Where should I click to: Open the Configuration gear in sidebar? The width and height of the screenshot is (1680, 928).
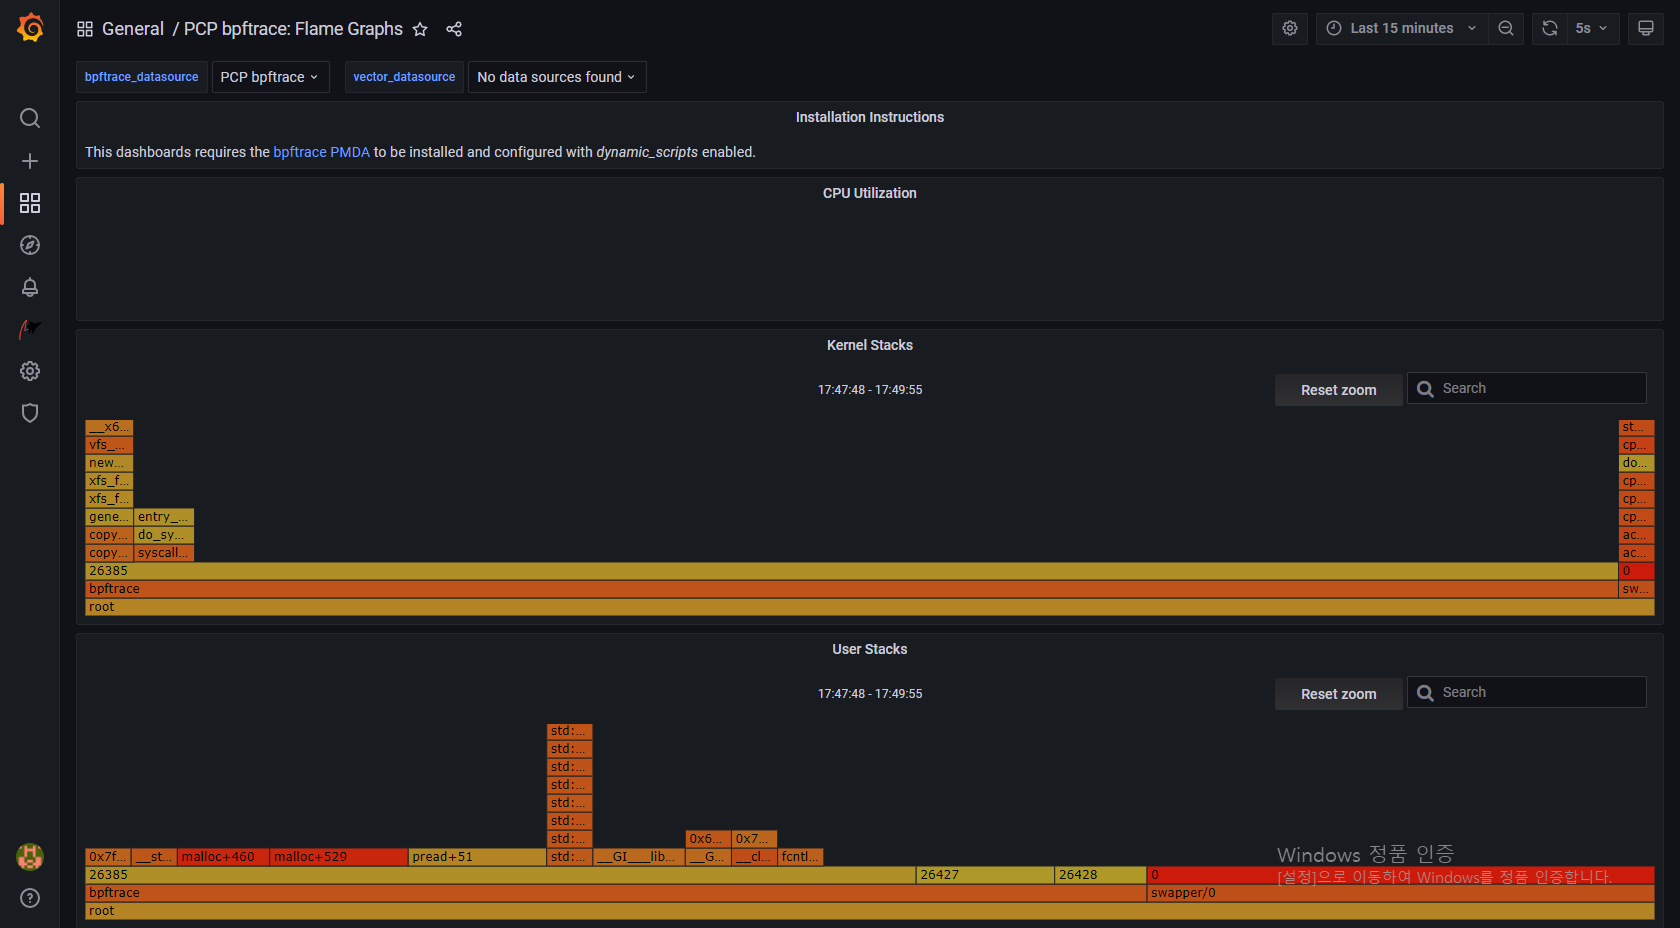point(30,371)
